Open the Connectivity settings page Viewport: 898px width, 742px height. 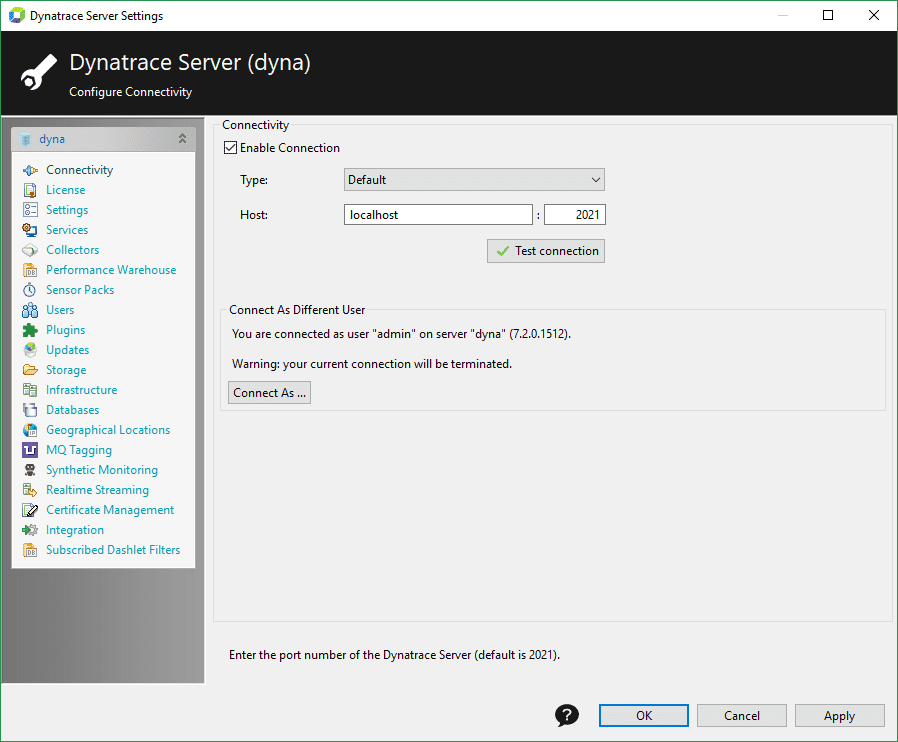80,170
